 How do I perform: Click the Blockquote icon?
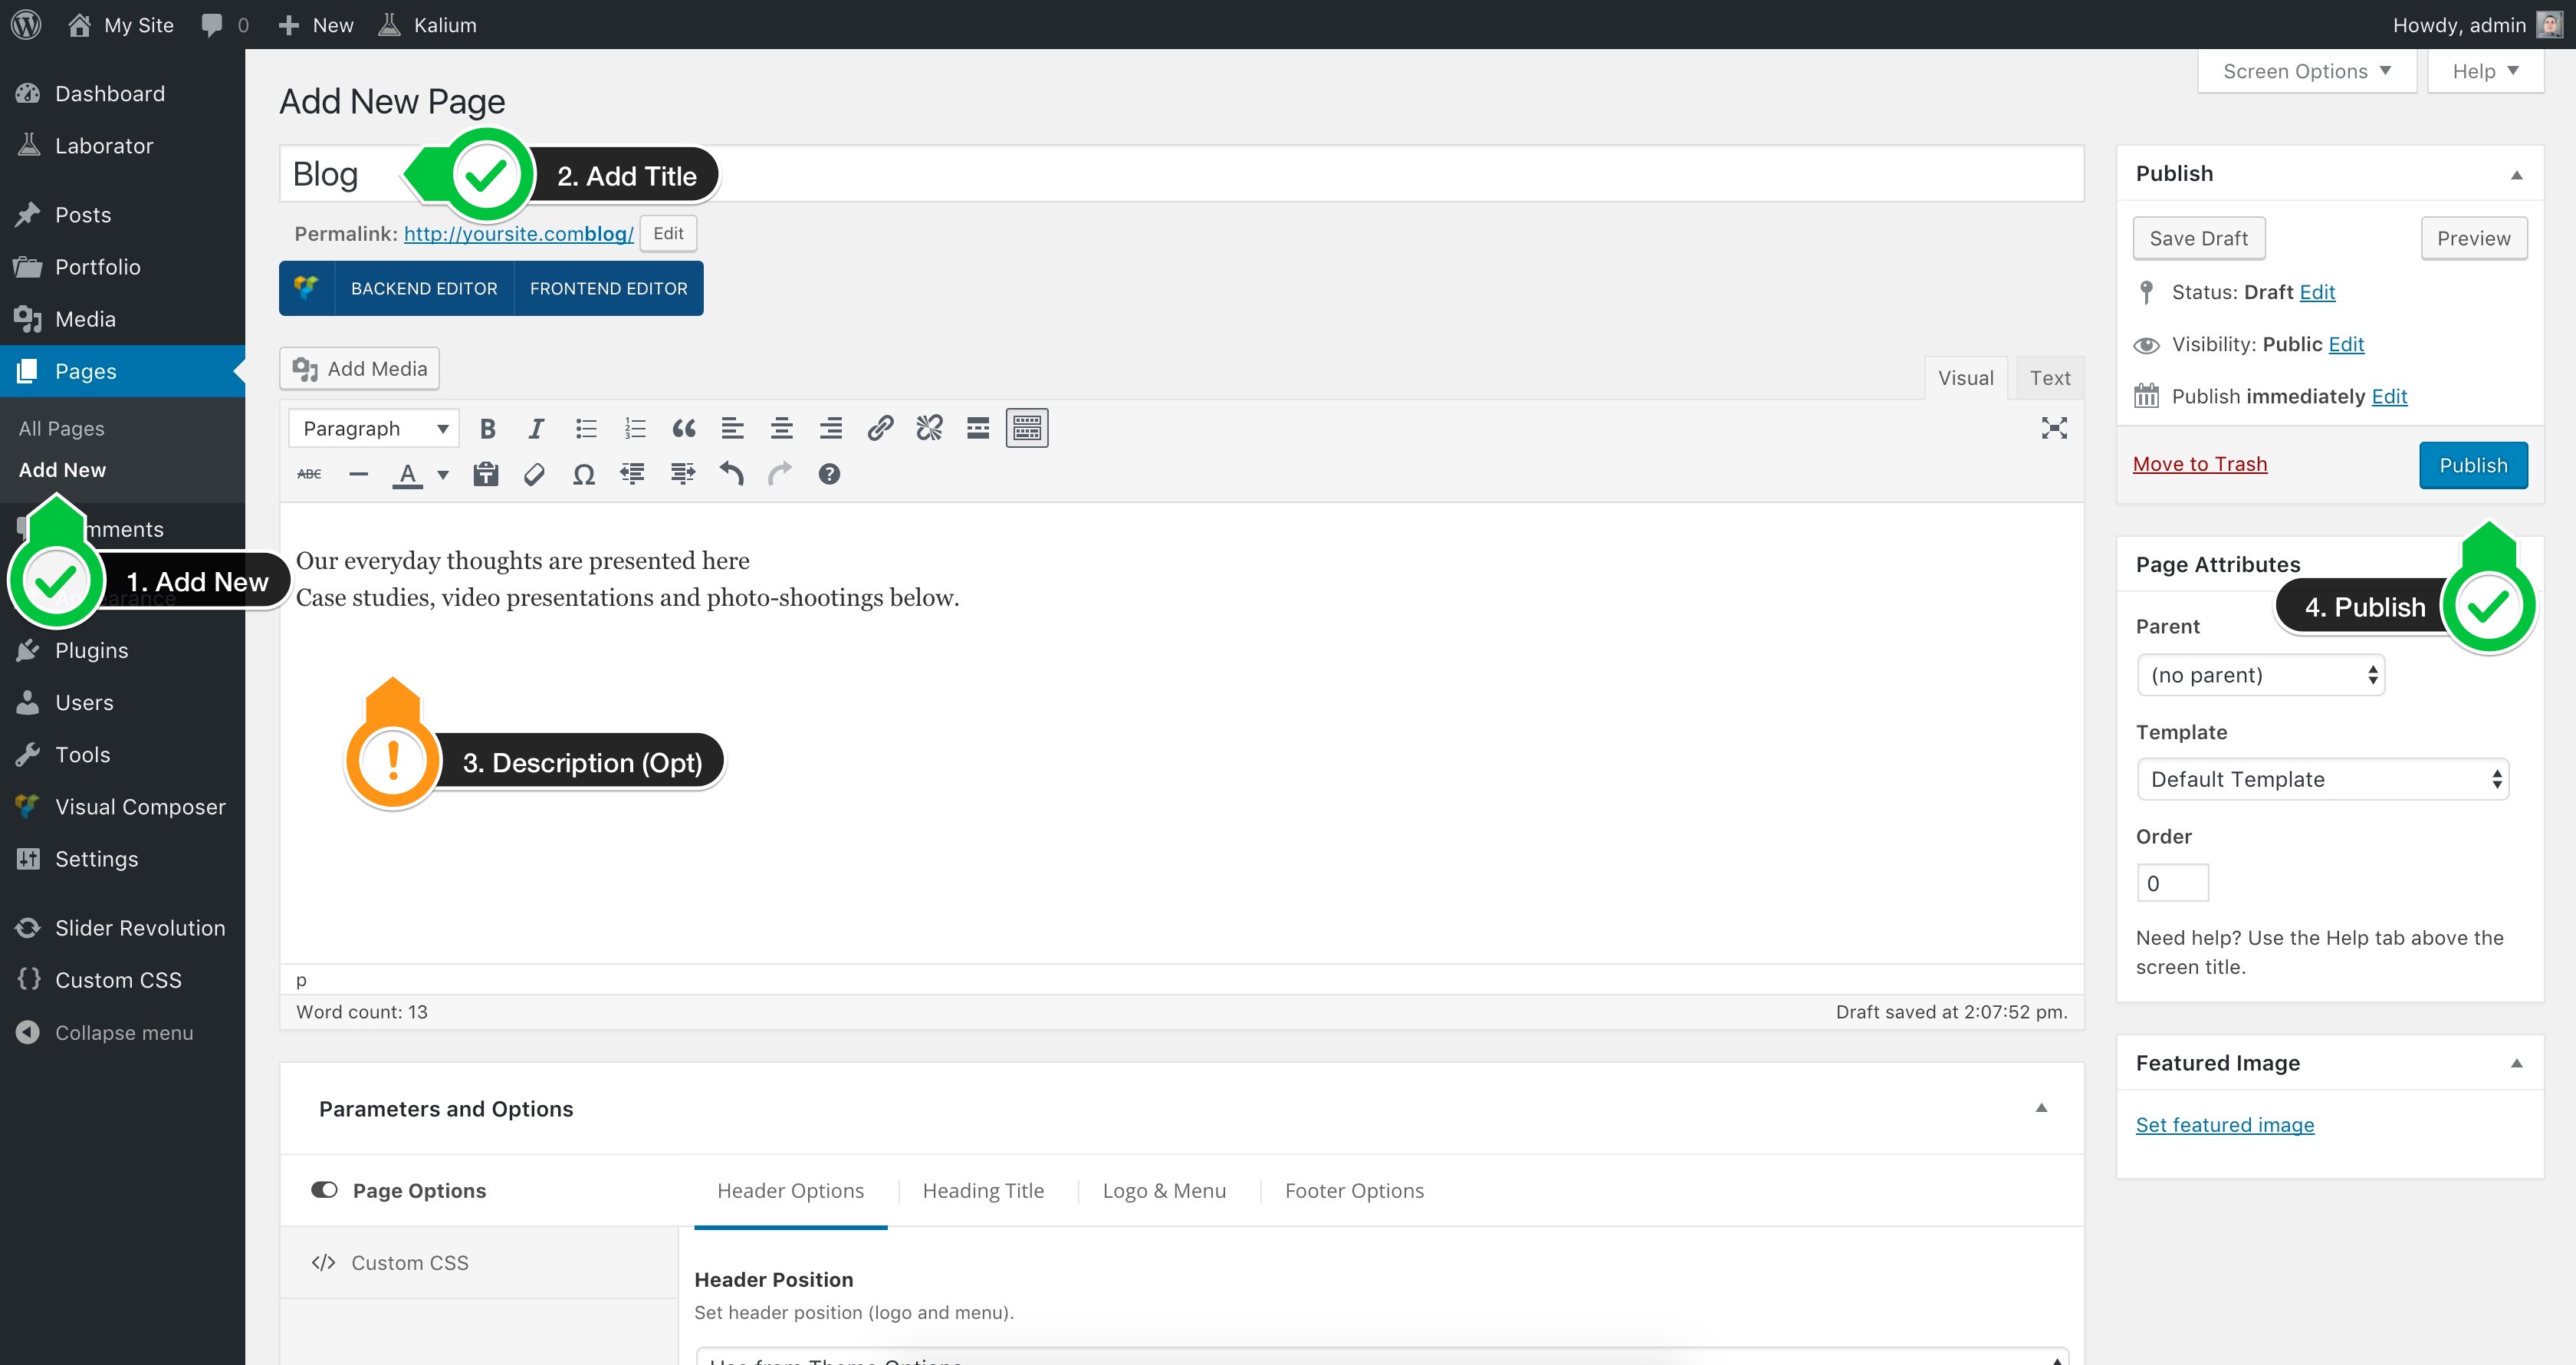click(682, 428)
